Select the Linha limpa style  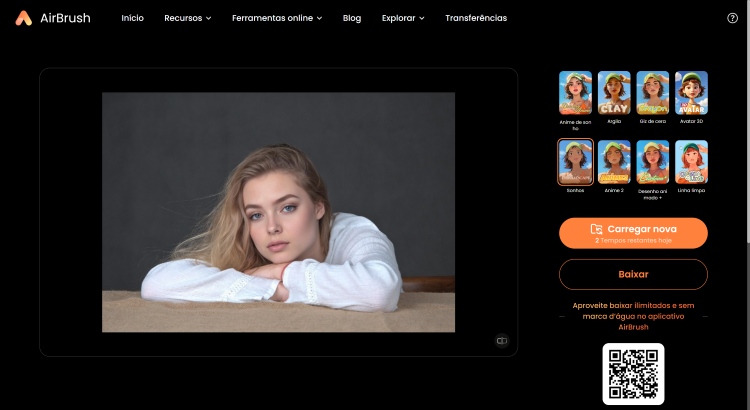[x=691, y=162]
